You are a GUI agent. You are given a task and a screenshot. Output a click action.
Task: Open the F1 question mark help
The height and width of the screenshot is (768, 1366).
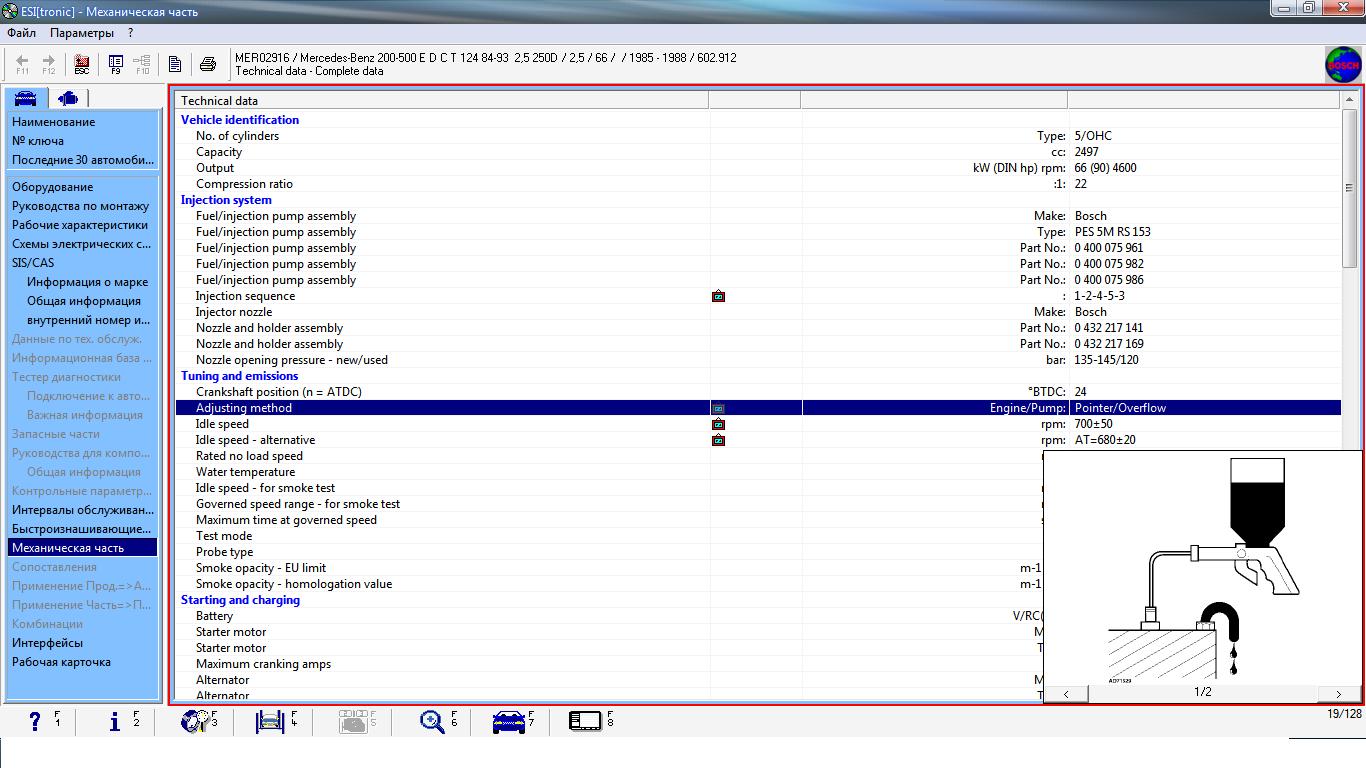tap(36, 721)
